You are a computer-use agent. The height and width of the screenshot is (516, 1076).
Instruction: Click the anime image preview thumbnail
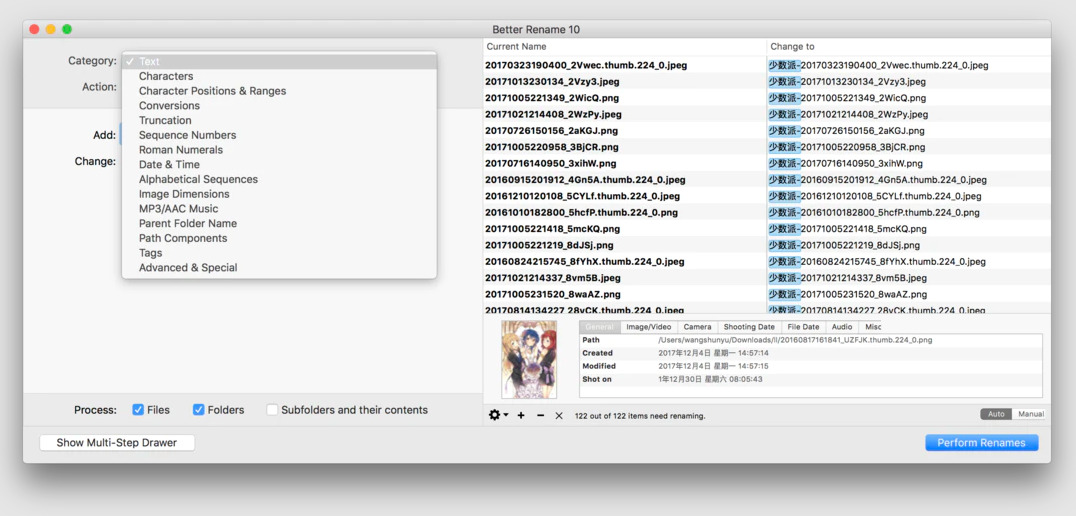(529, 360)
